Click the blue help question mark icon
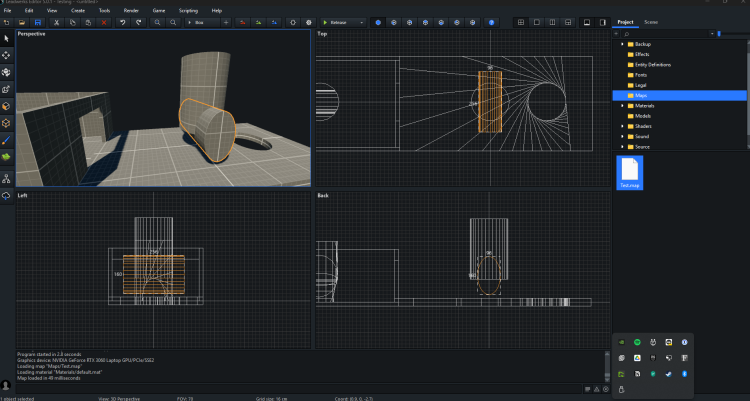 pyautogui.click(x=491, y=21)
